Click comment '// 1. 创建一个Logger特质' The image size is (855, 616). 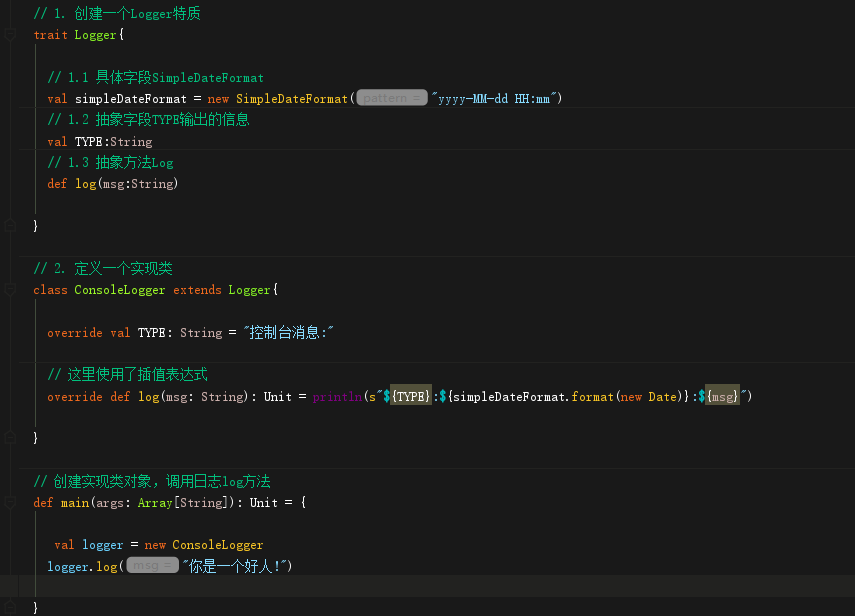point(117,14)
